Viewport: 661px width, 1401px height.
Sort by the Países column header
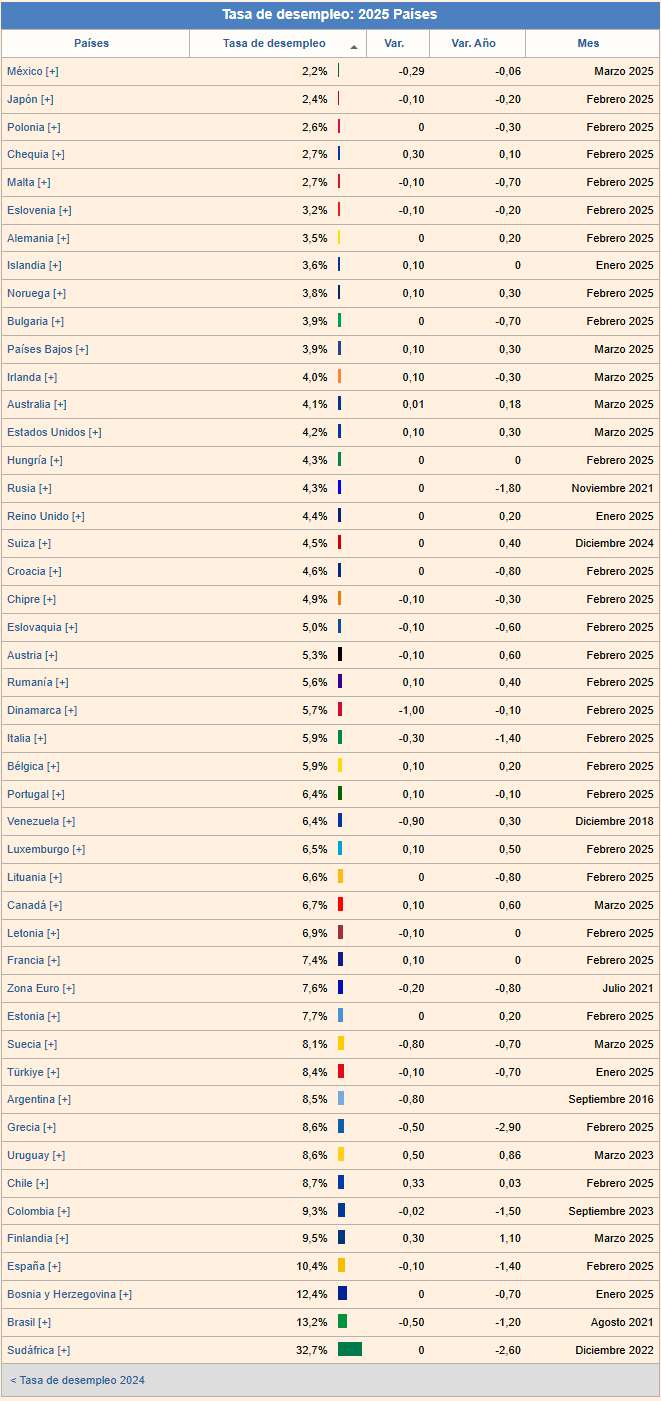pyautogui.click(x=92, y=44)
